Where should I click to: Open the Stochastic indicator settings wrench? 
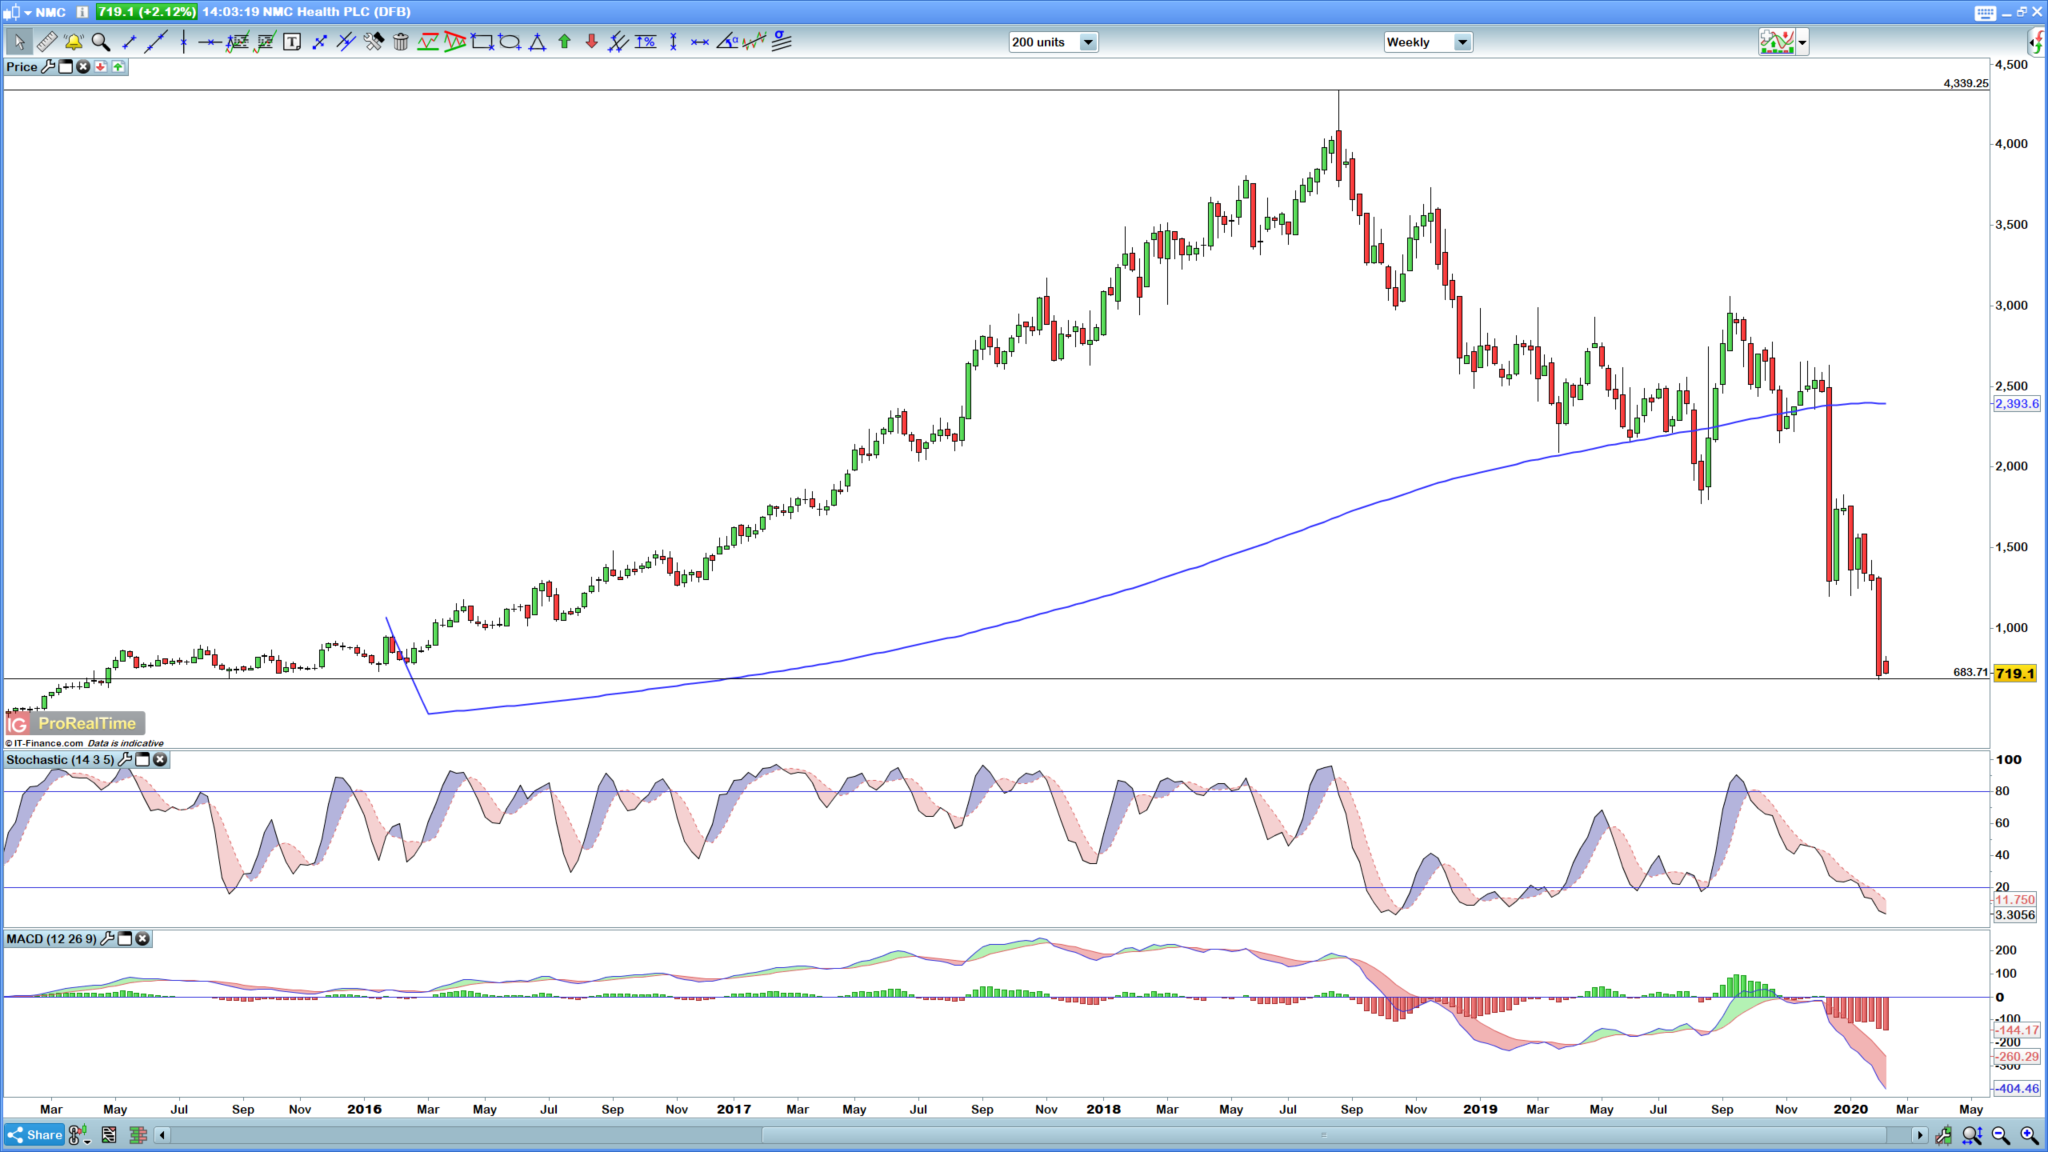125,760
